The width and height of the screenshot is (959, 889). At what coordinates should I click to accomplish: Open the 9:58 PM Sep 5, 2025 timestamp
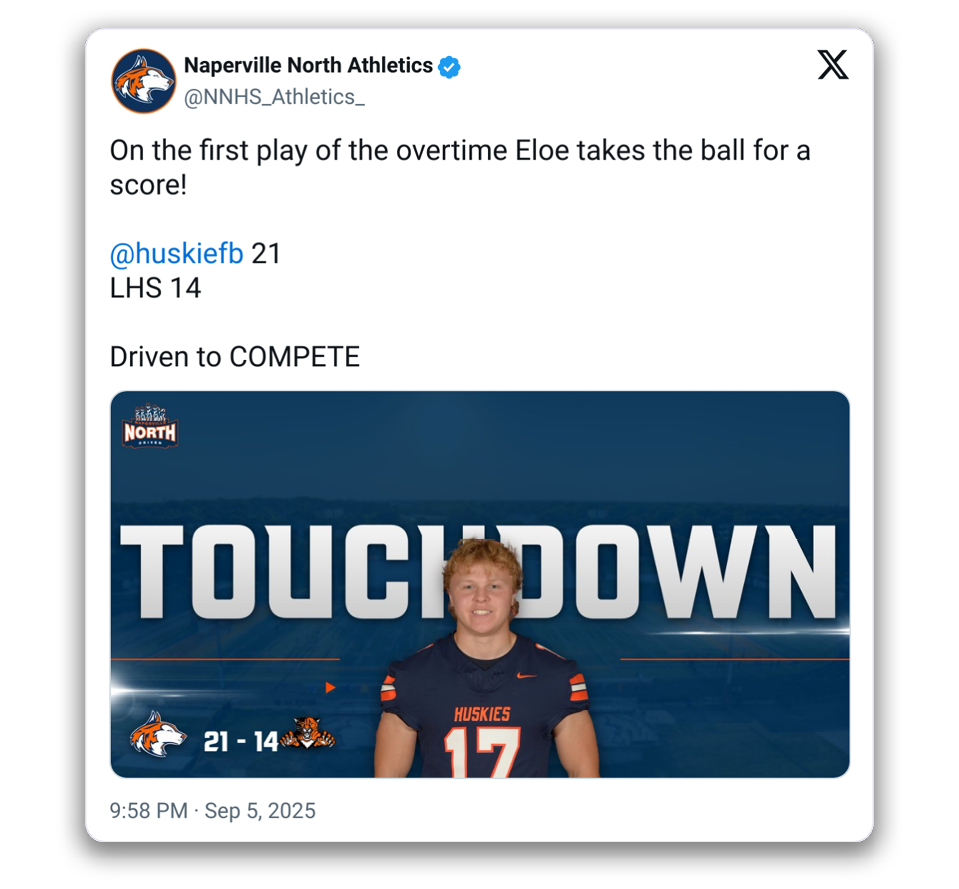(212, 810)
